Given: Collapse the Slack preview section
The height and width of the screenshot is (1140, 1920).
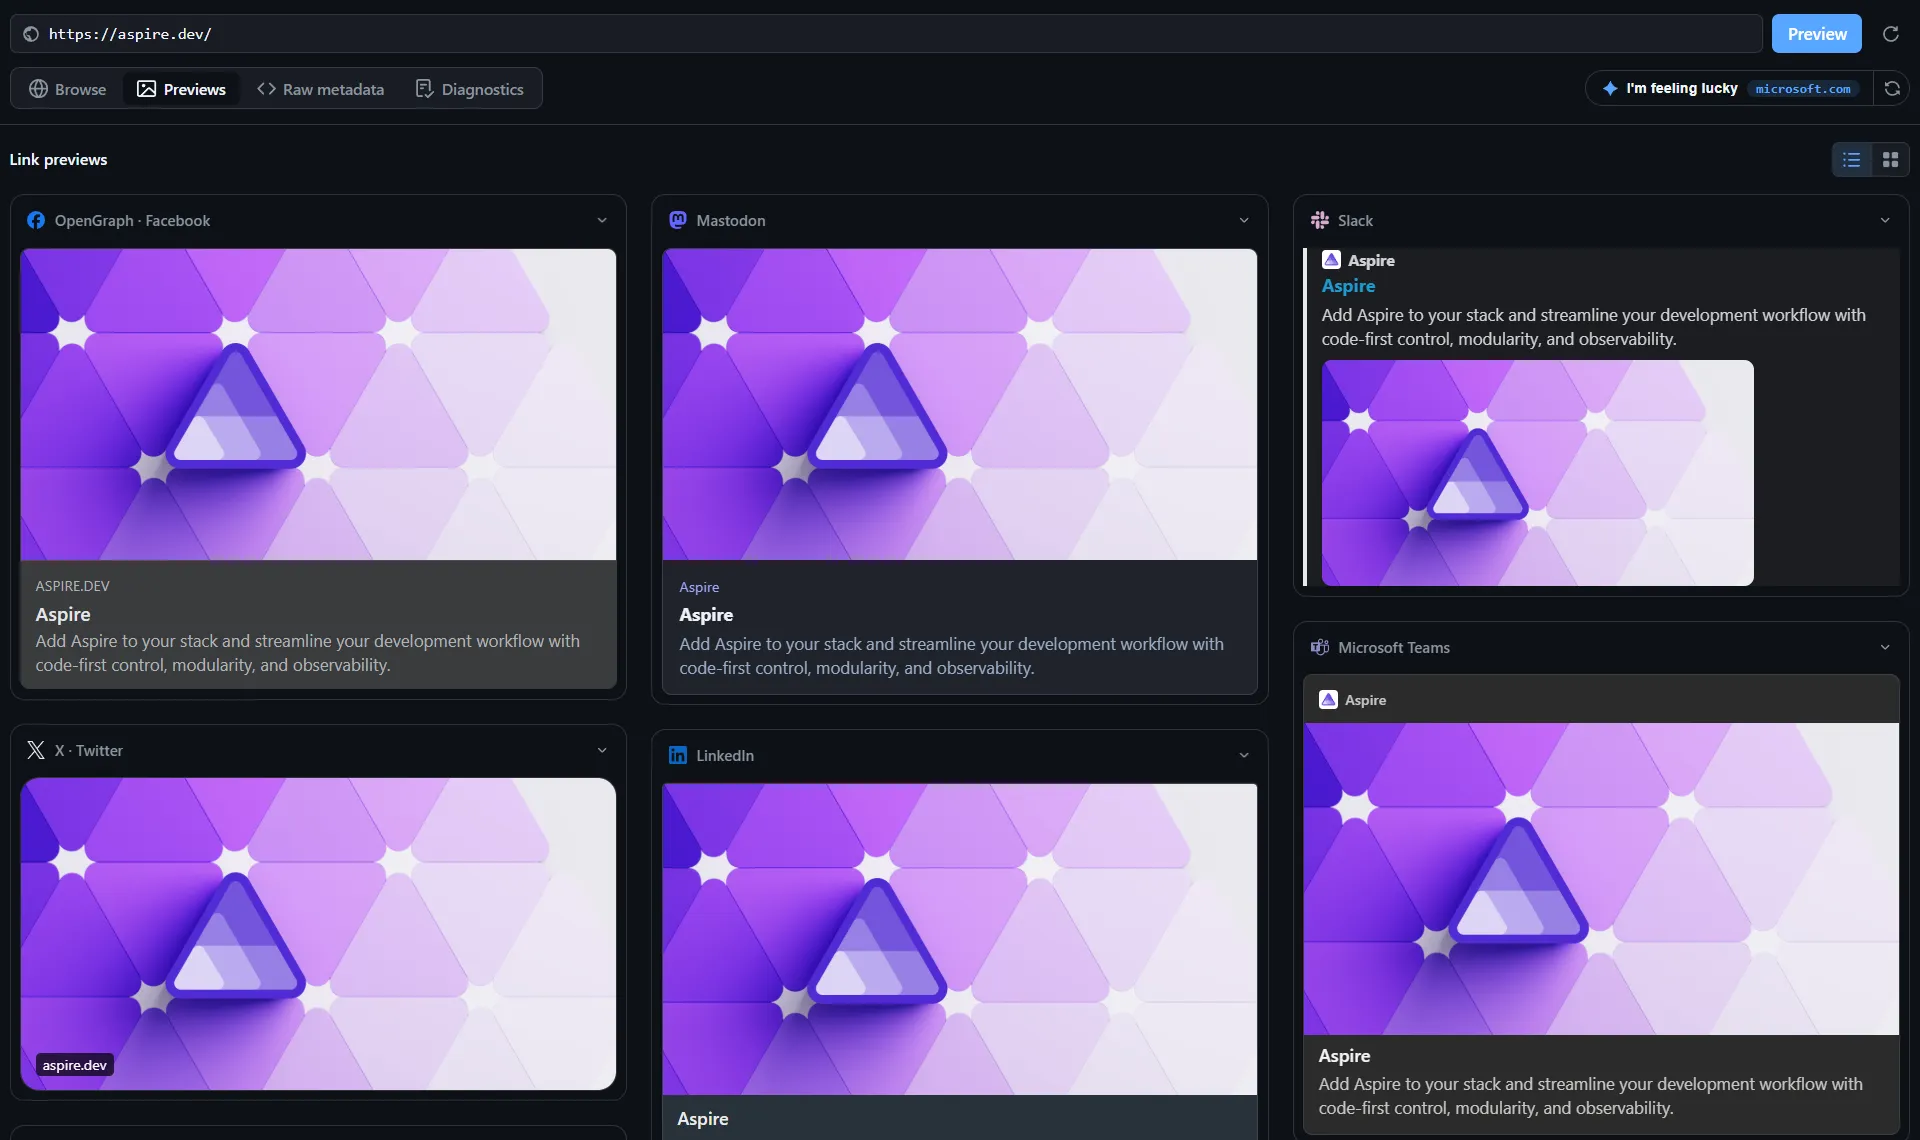Looking at the screenshot, I should tap(1885, 220).
